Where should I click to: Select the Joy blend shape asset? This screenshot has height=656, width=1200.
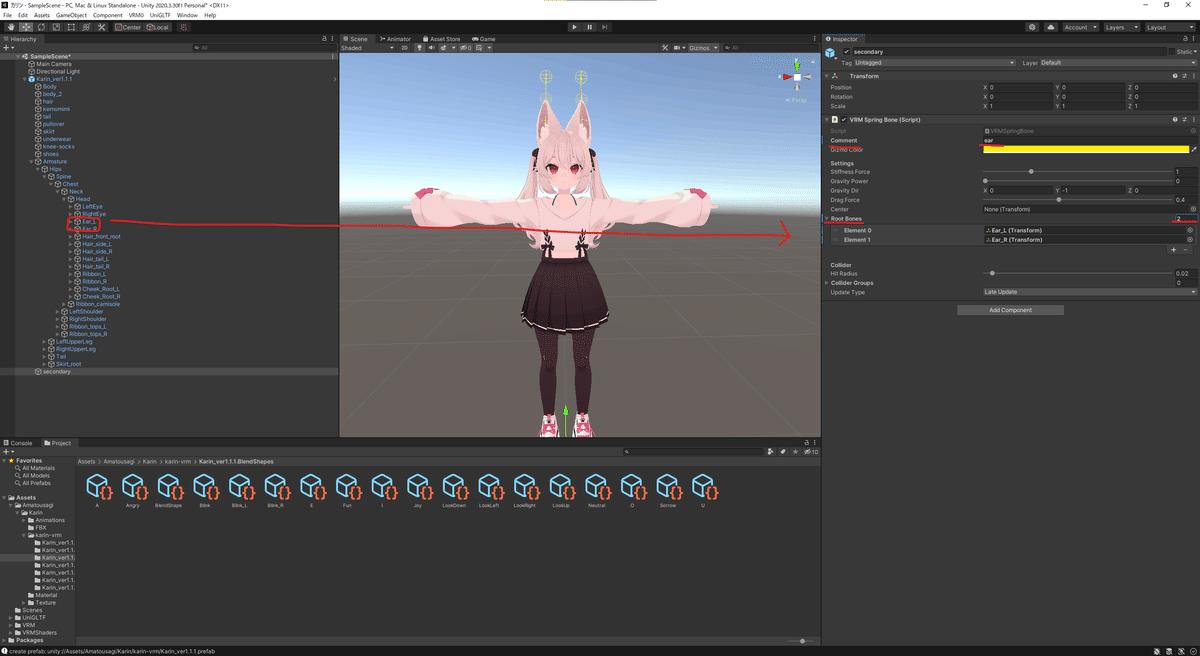[x=418, y=490]
